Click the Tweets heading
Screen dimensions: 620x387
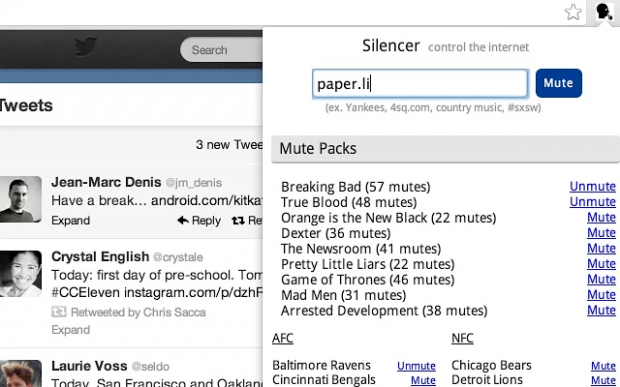click(x=26, y=106)
